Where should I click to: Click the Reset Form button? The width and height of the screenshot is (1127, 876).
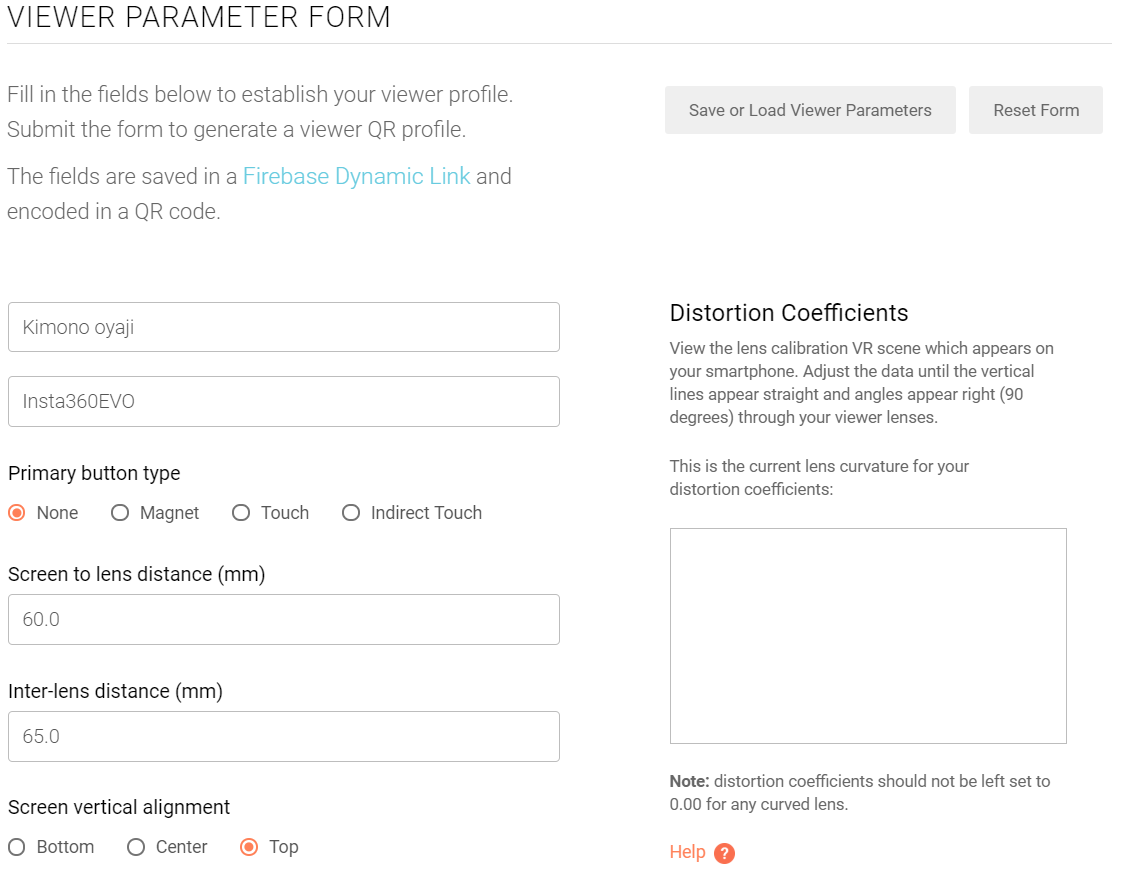click(x=1035, y=110)
